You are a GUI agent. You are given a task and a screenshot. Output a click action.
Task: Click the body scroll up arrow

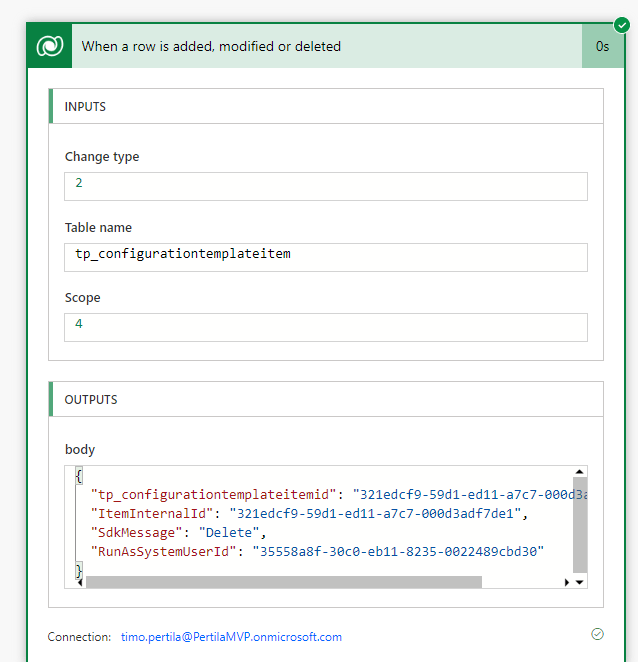[580, 473]
